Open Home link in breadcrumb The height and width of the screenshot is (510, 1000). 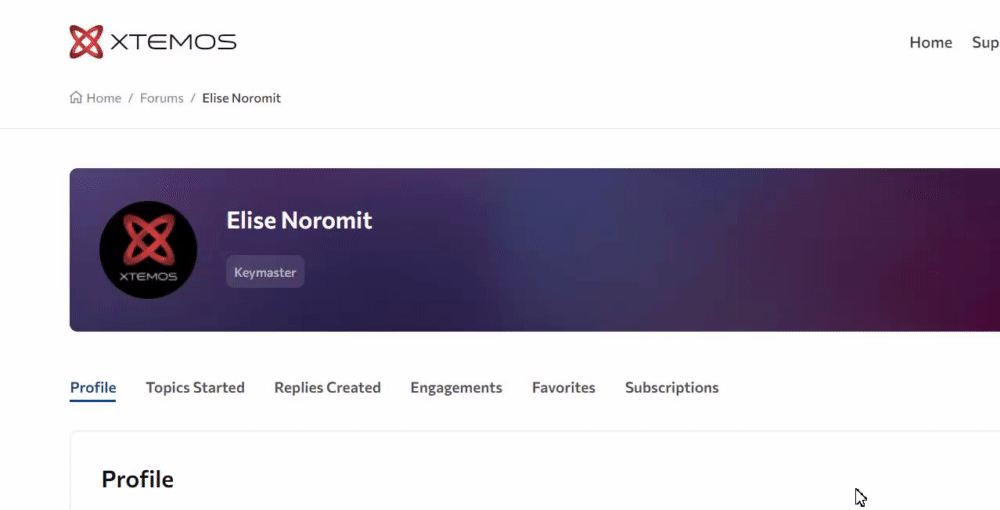point(103,98)
